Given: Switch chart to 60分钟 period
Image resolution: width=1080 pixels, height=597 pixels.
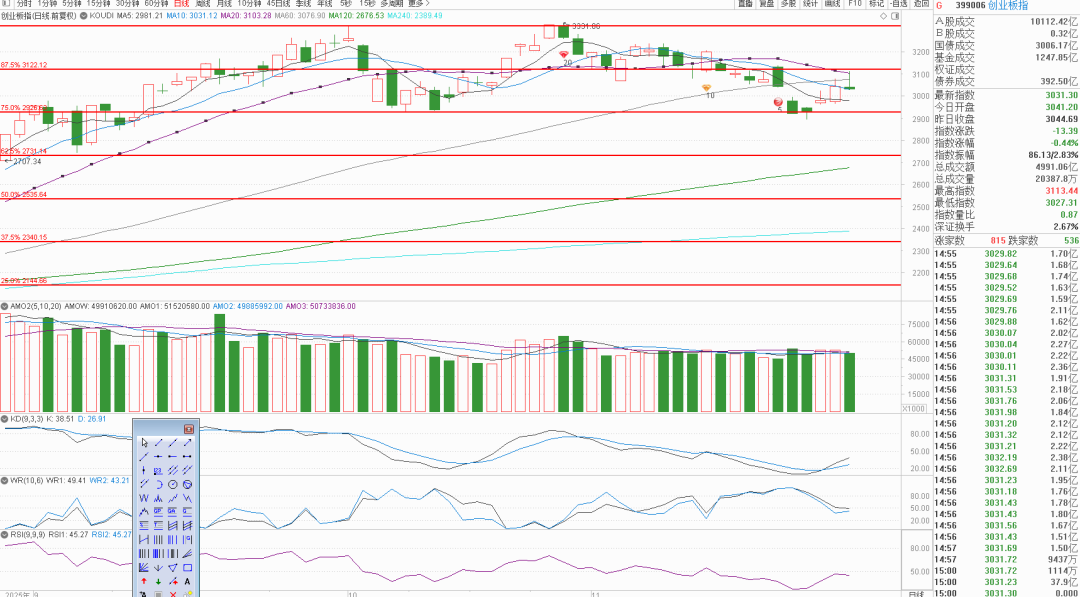Looking at the screenshot, I should (156, 3).
